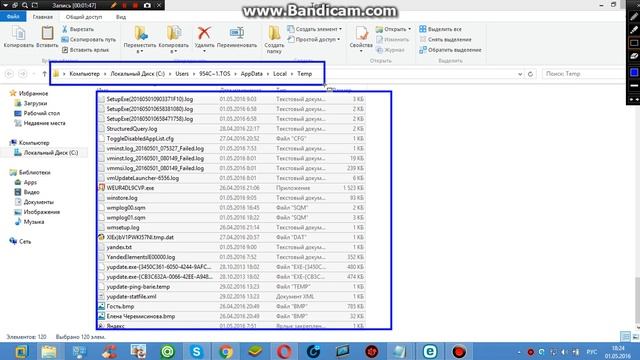Click Журнал in ribbon
Viewport: 640px width, 360px height.
pos(390,50)
